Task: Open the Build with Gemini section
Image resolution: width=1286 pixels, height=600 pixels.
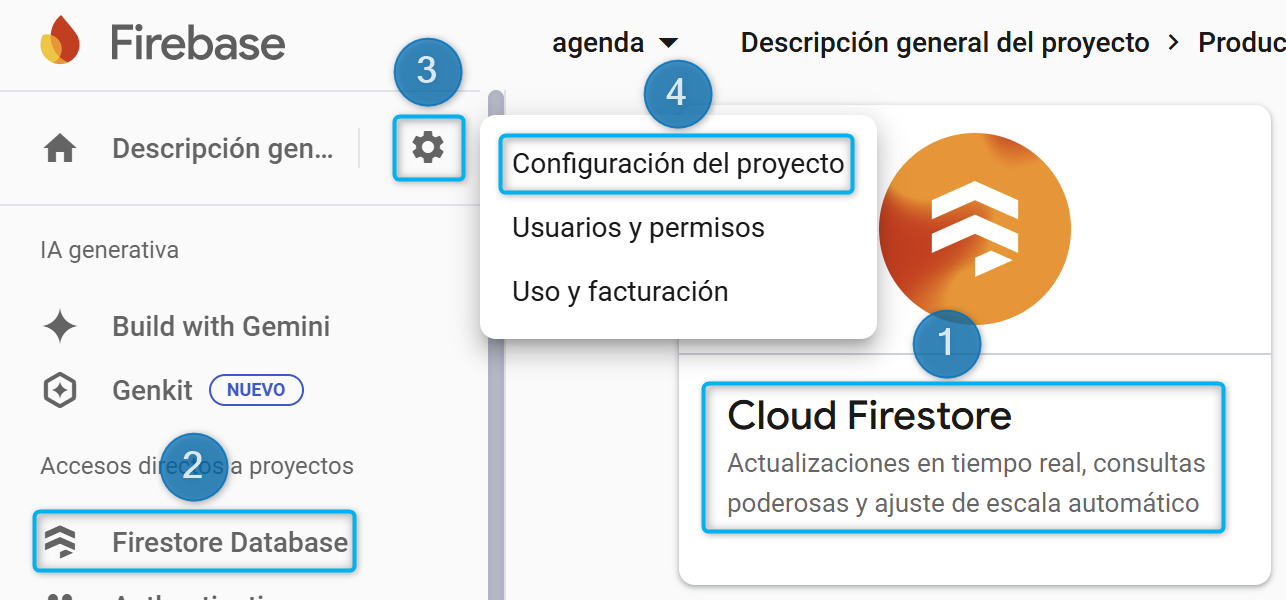Action: coord(220,326)
